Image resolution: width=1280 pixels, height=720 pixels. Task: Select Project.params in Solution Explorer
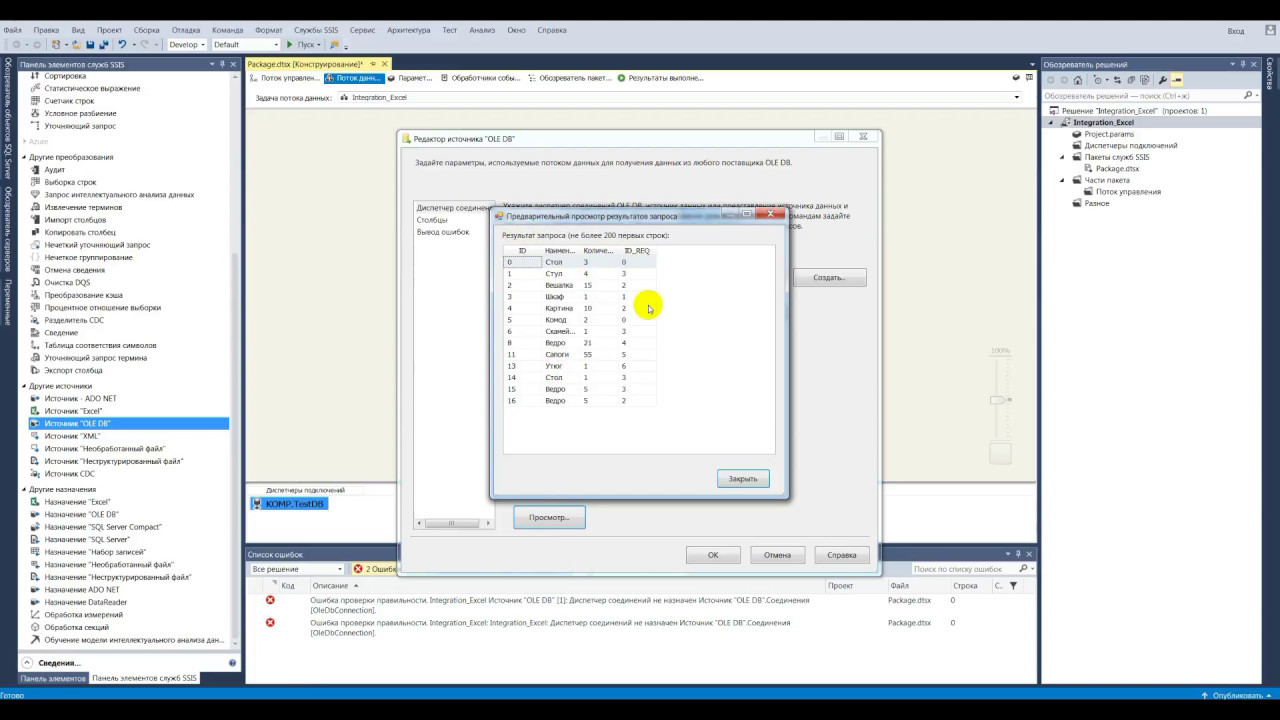(1110, 134)
